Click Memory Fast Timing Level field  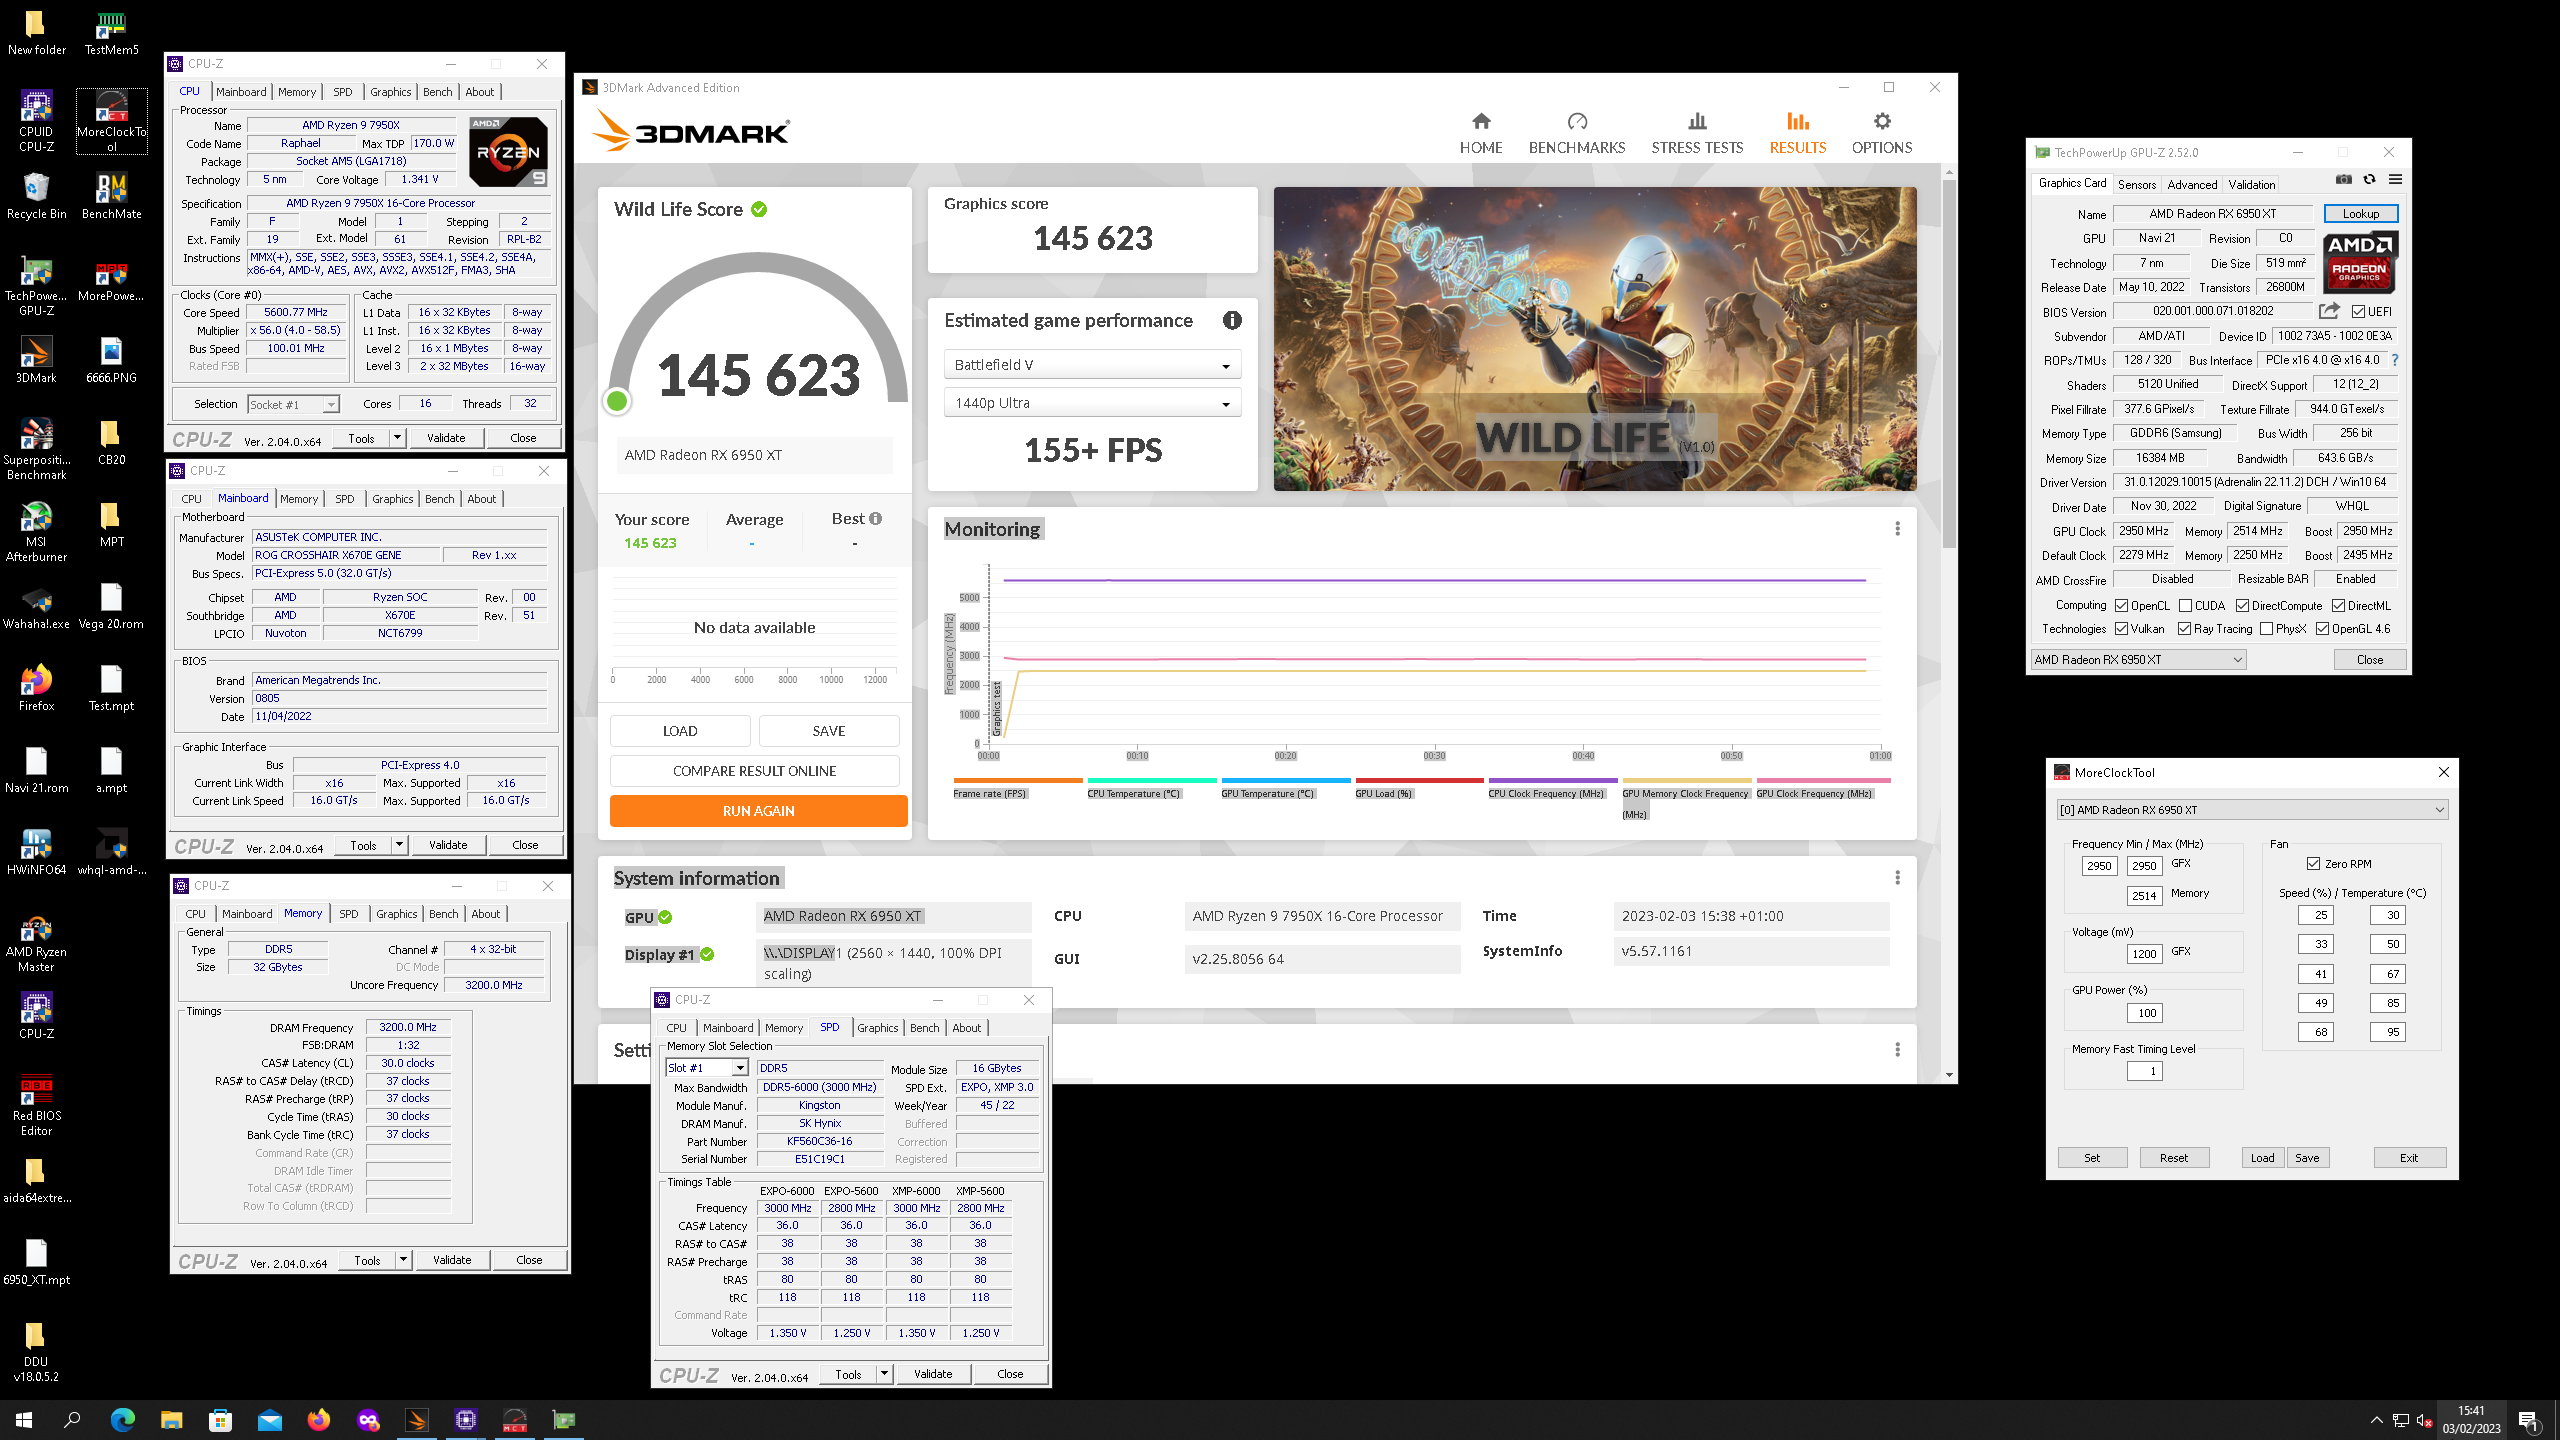(2145, 1071)
